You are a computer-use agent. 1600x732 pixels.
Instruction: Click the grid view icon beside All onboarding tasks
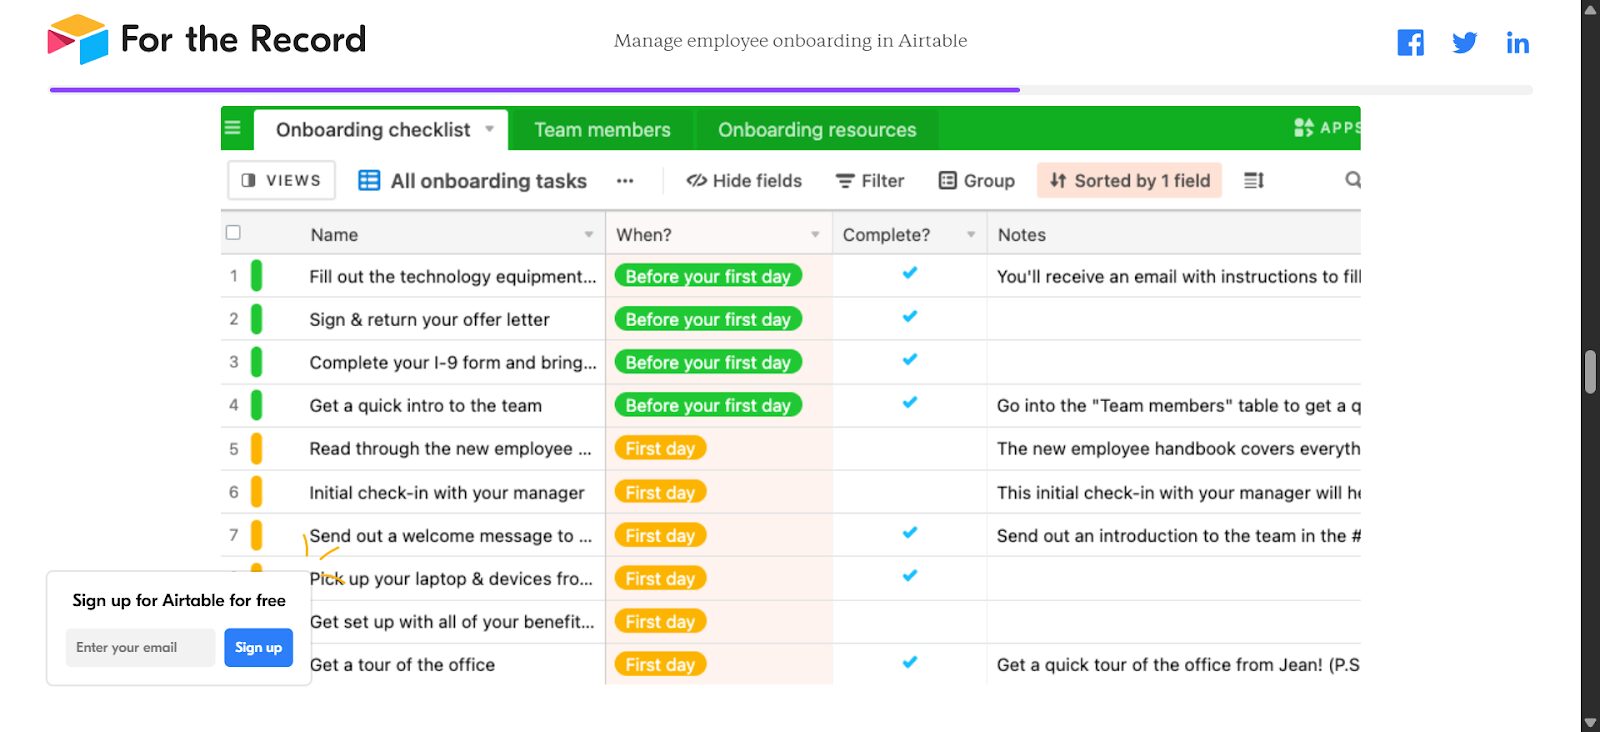[369, 180]
